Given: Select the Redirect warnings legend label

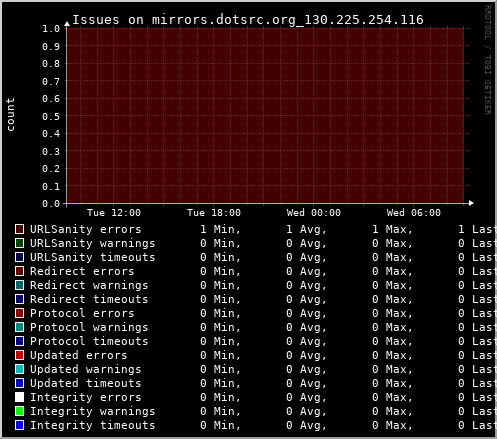Looking at the screenshot, I should [89, 286].
